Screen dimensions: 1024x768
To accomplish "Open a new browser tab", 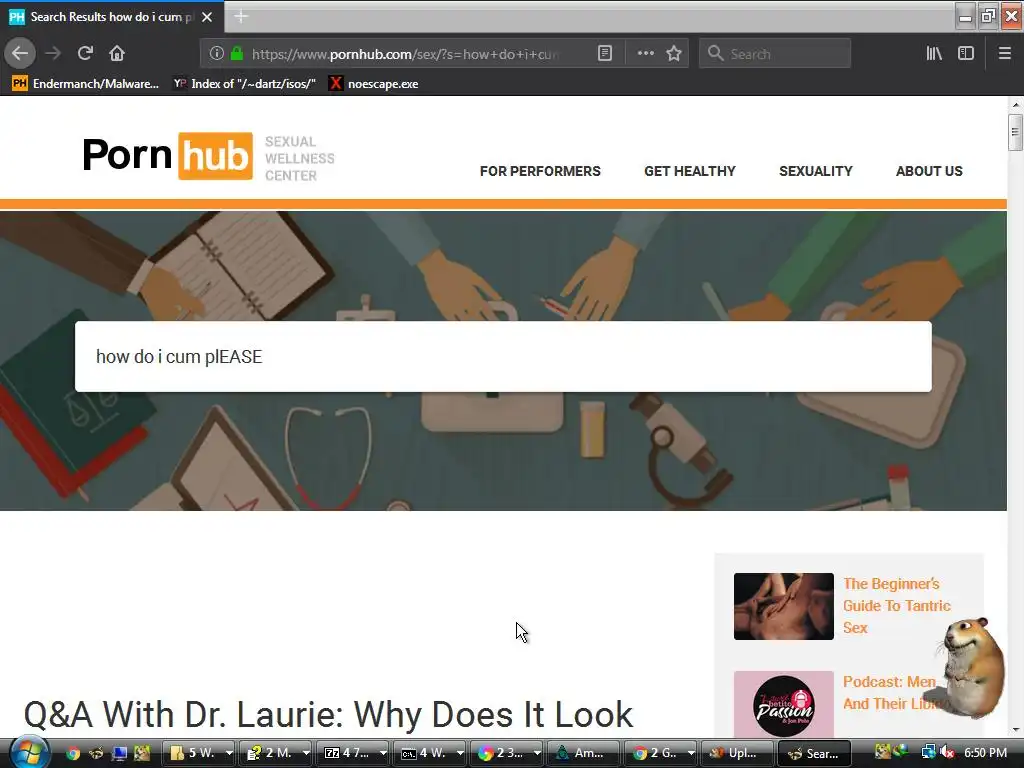I will click(240, 17).
